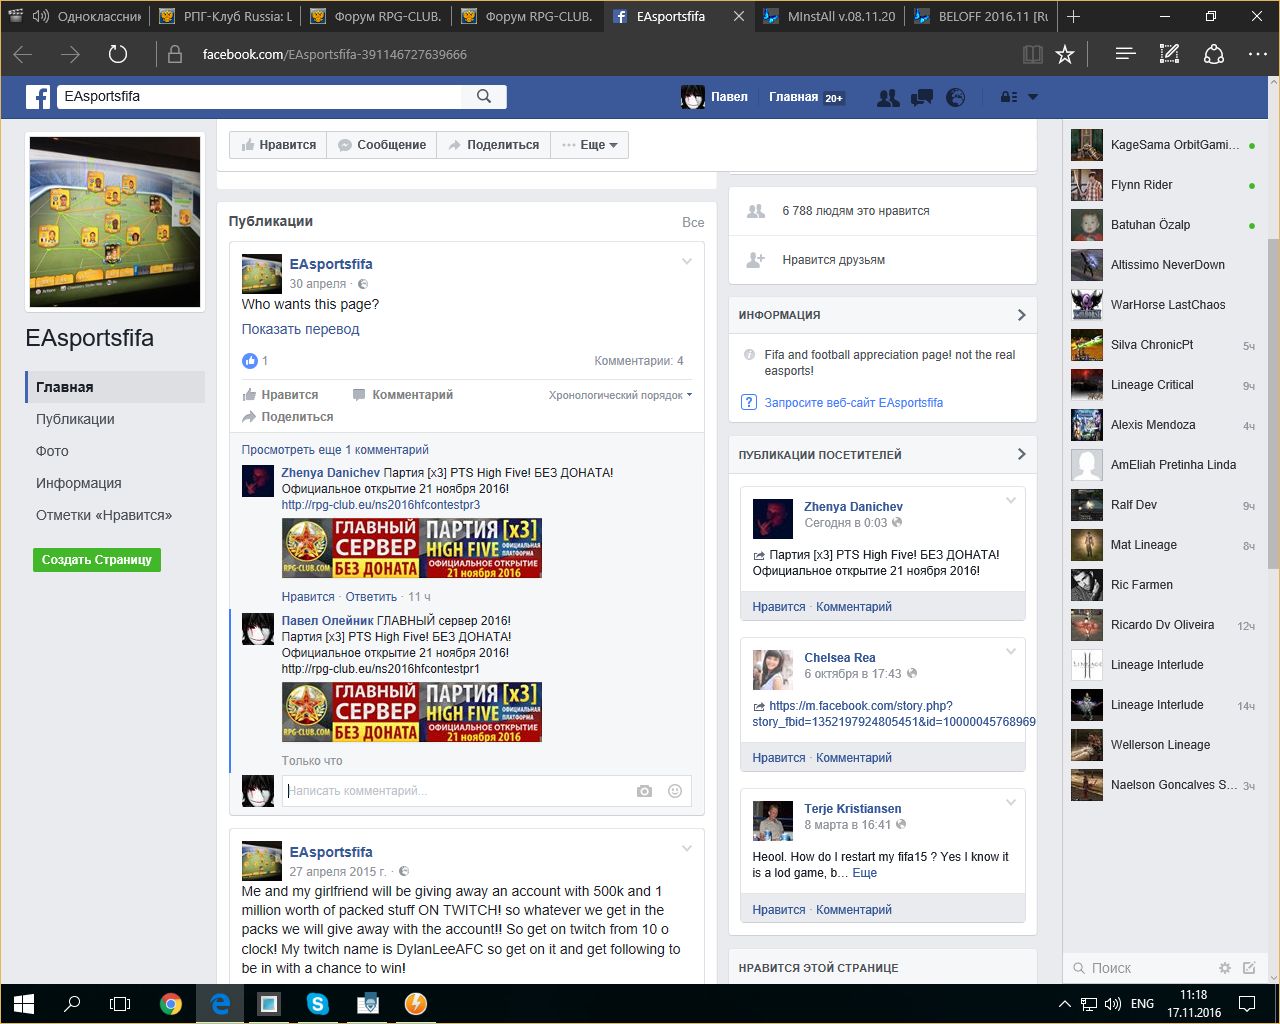Click the Нравится page button
1280x1024 pixels.
pyautogui.click(x=278, y=145)
